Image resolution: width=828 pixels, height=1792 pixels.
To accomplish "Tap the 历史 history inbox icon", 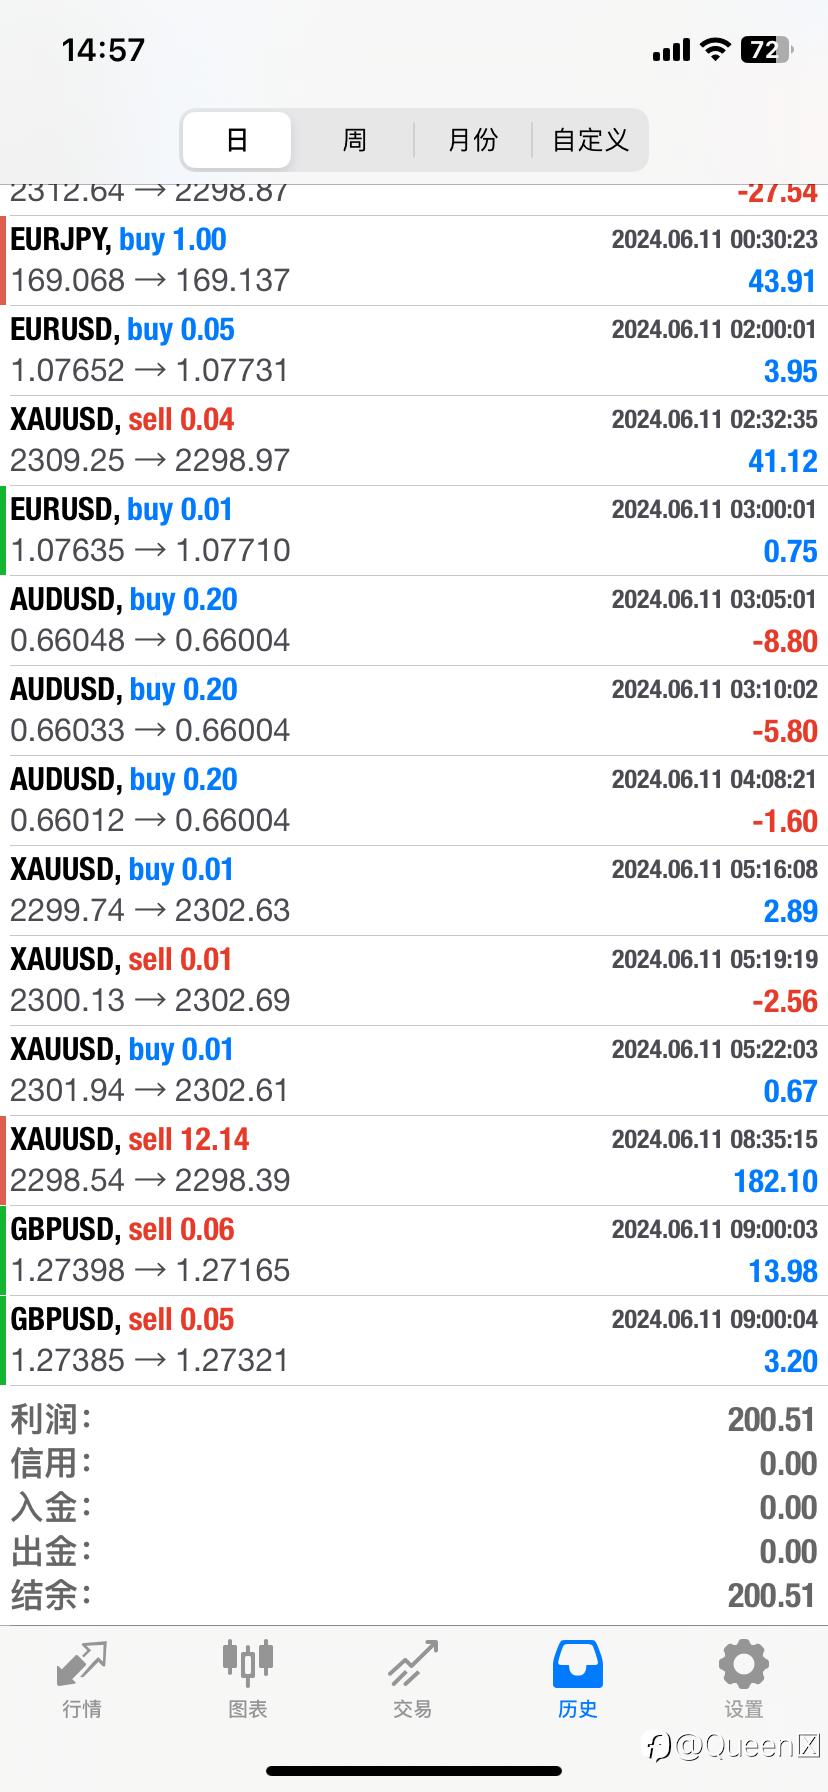I will point(578,1664).
